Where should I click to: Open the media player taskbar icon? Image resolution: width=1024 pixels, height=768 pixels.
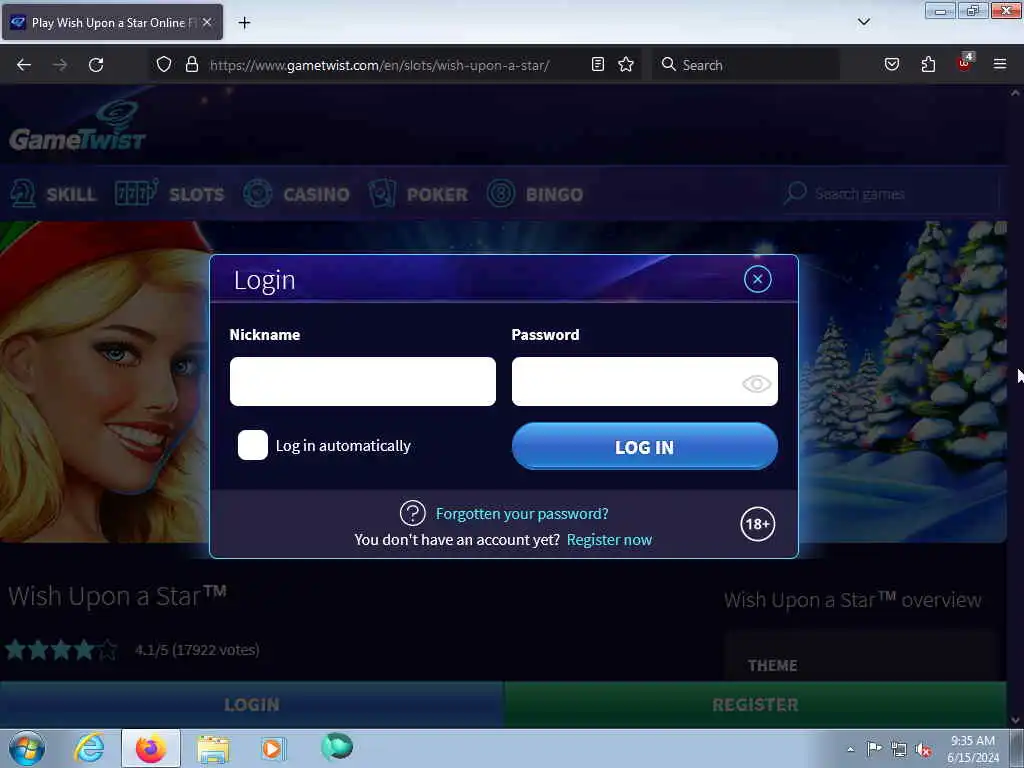pos(273,749)
